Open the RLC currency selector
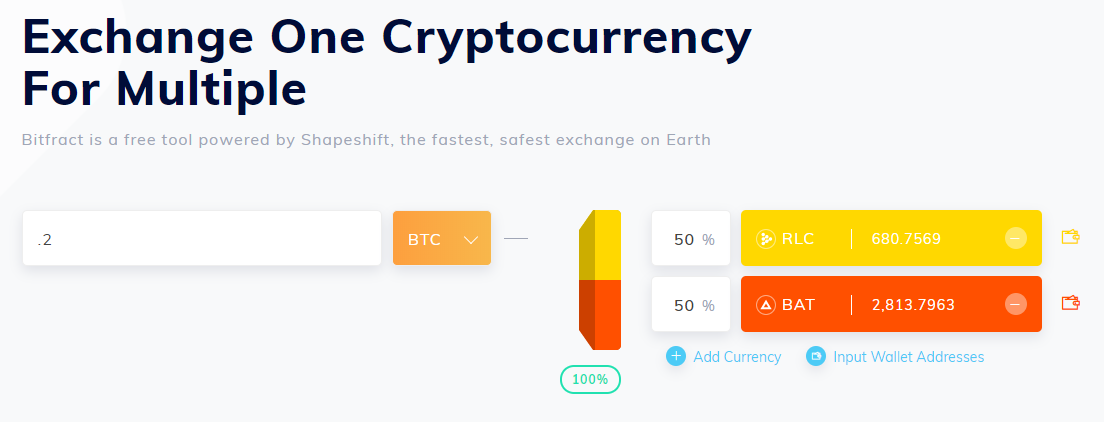Screen dimensions: 1104x422 798,239
